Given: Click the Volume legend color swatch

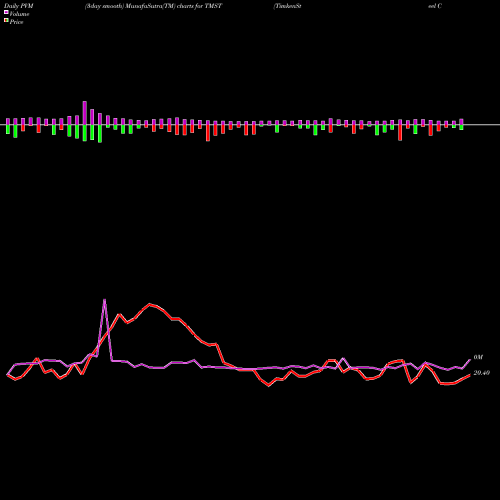Looking at the screenshot, I should 6,12.
